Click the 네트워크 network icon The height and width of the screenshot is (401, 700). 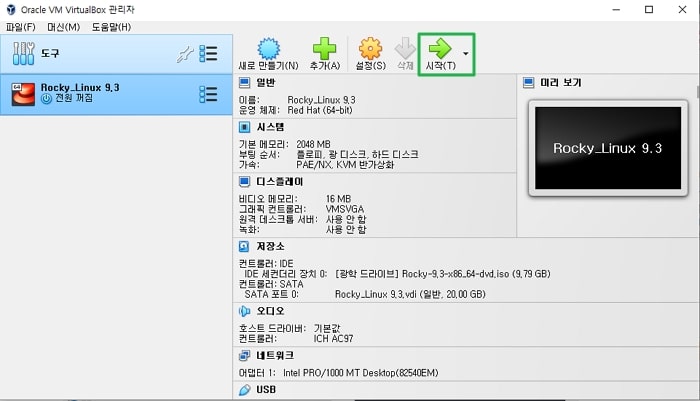click(244, 356)
